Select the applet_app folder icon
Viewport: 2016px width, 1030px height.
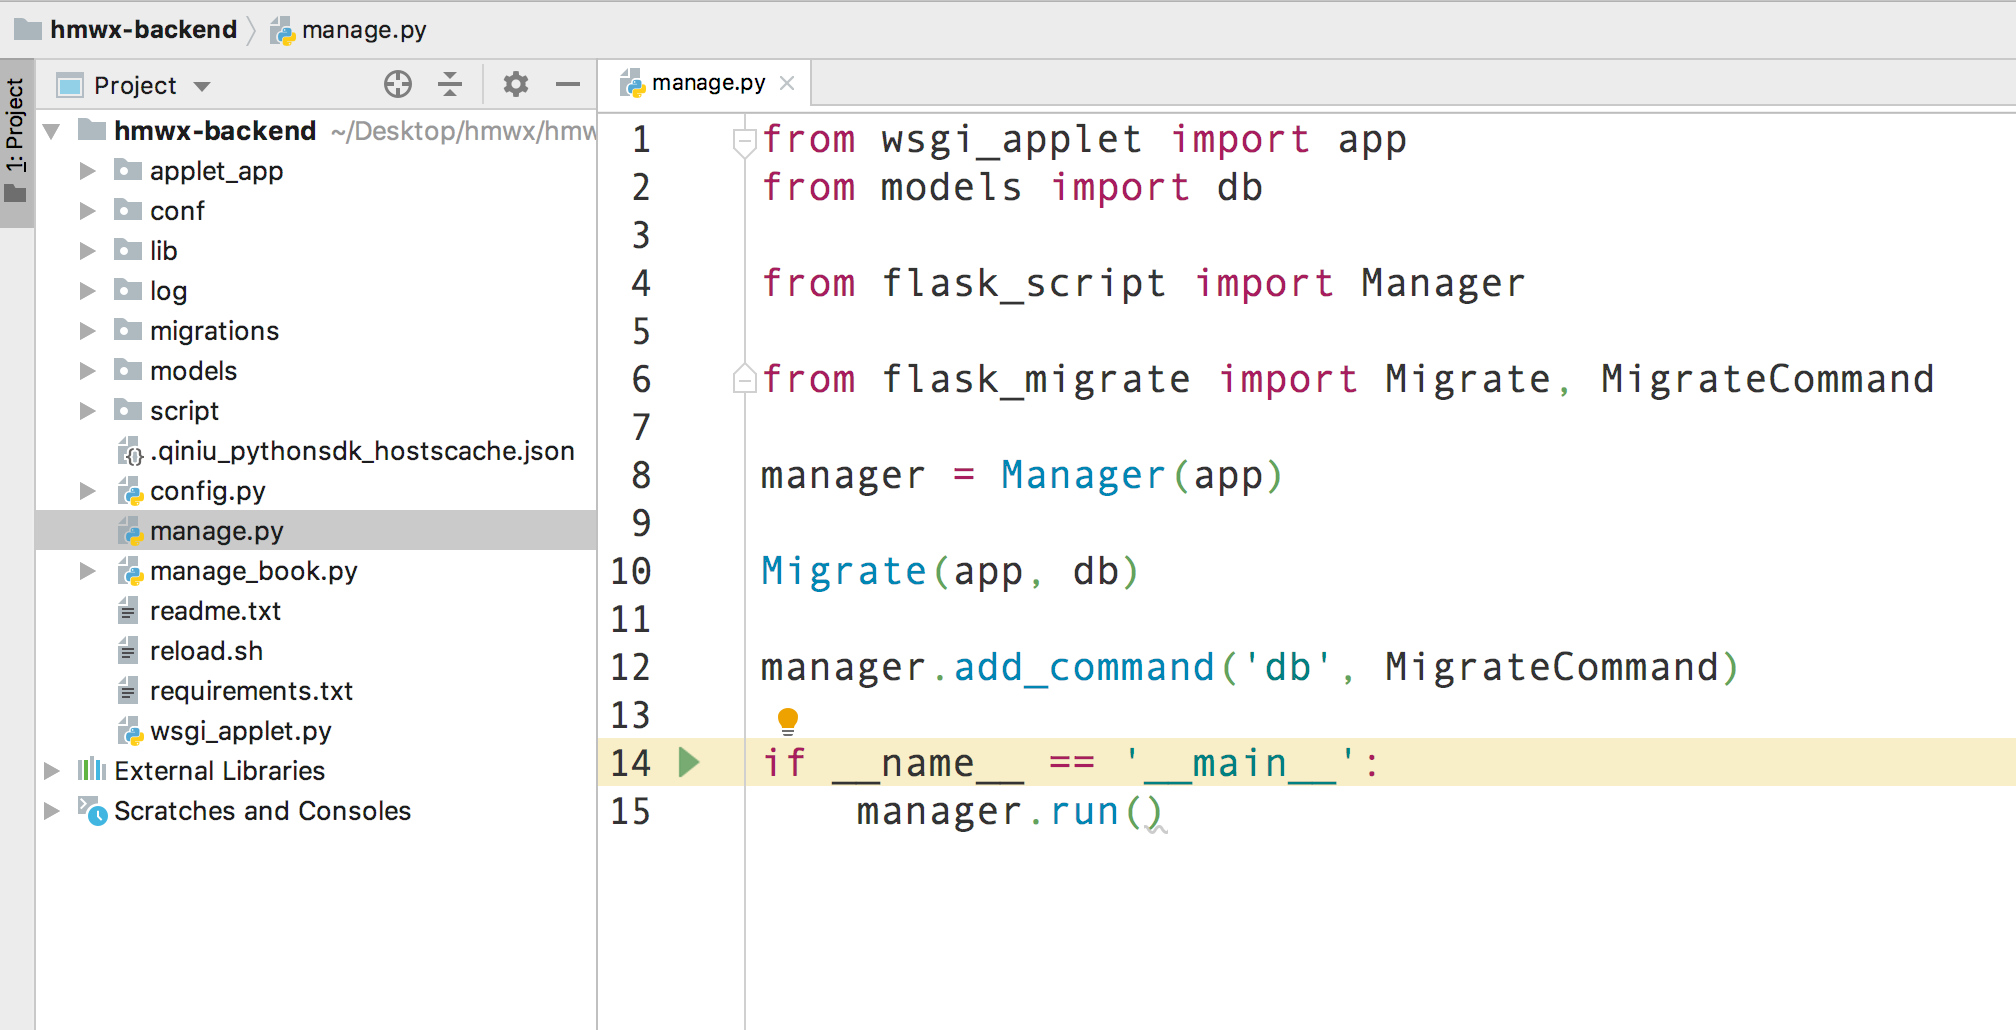(128, 170)
